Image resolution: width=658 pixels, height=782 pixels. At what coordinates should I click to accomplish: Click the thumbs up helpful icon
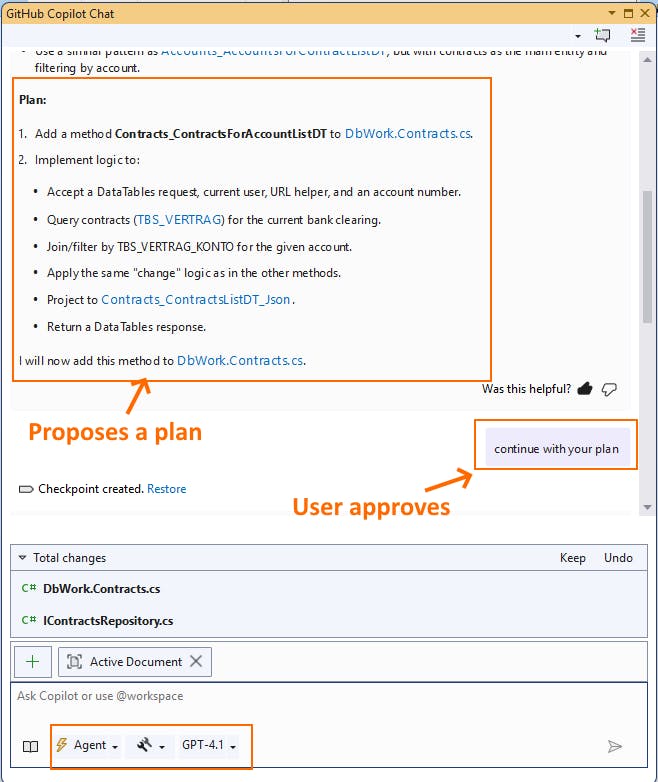point(585,389)
